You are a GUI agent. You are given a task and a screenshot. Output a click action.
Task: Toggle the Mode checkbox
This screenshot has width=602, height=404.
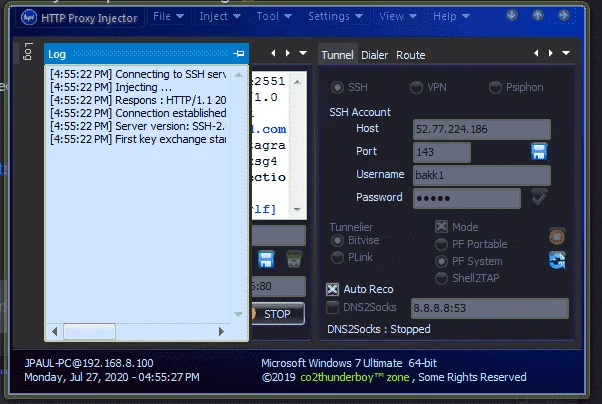[x=441, y=227]
